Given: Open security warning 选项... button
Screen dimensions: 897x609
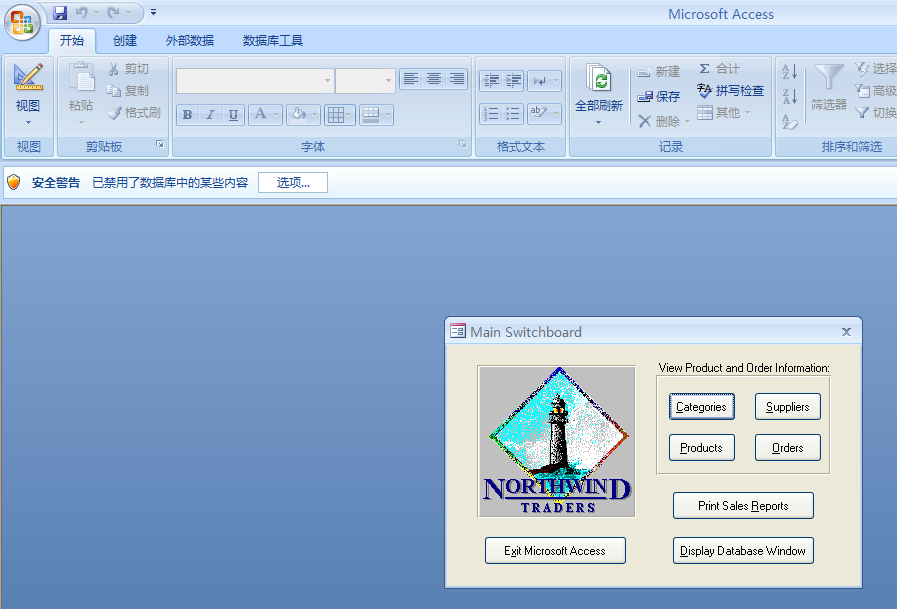Looking at the screenshot, I should tap(293, 182).
